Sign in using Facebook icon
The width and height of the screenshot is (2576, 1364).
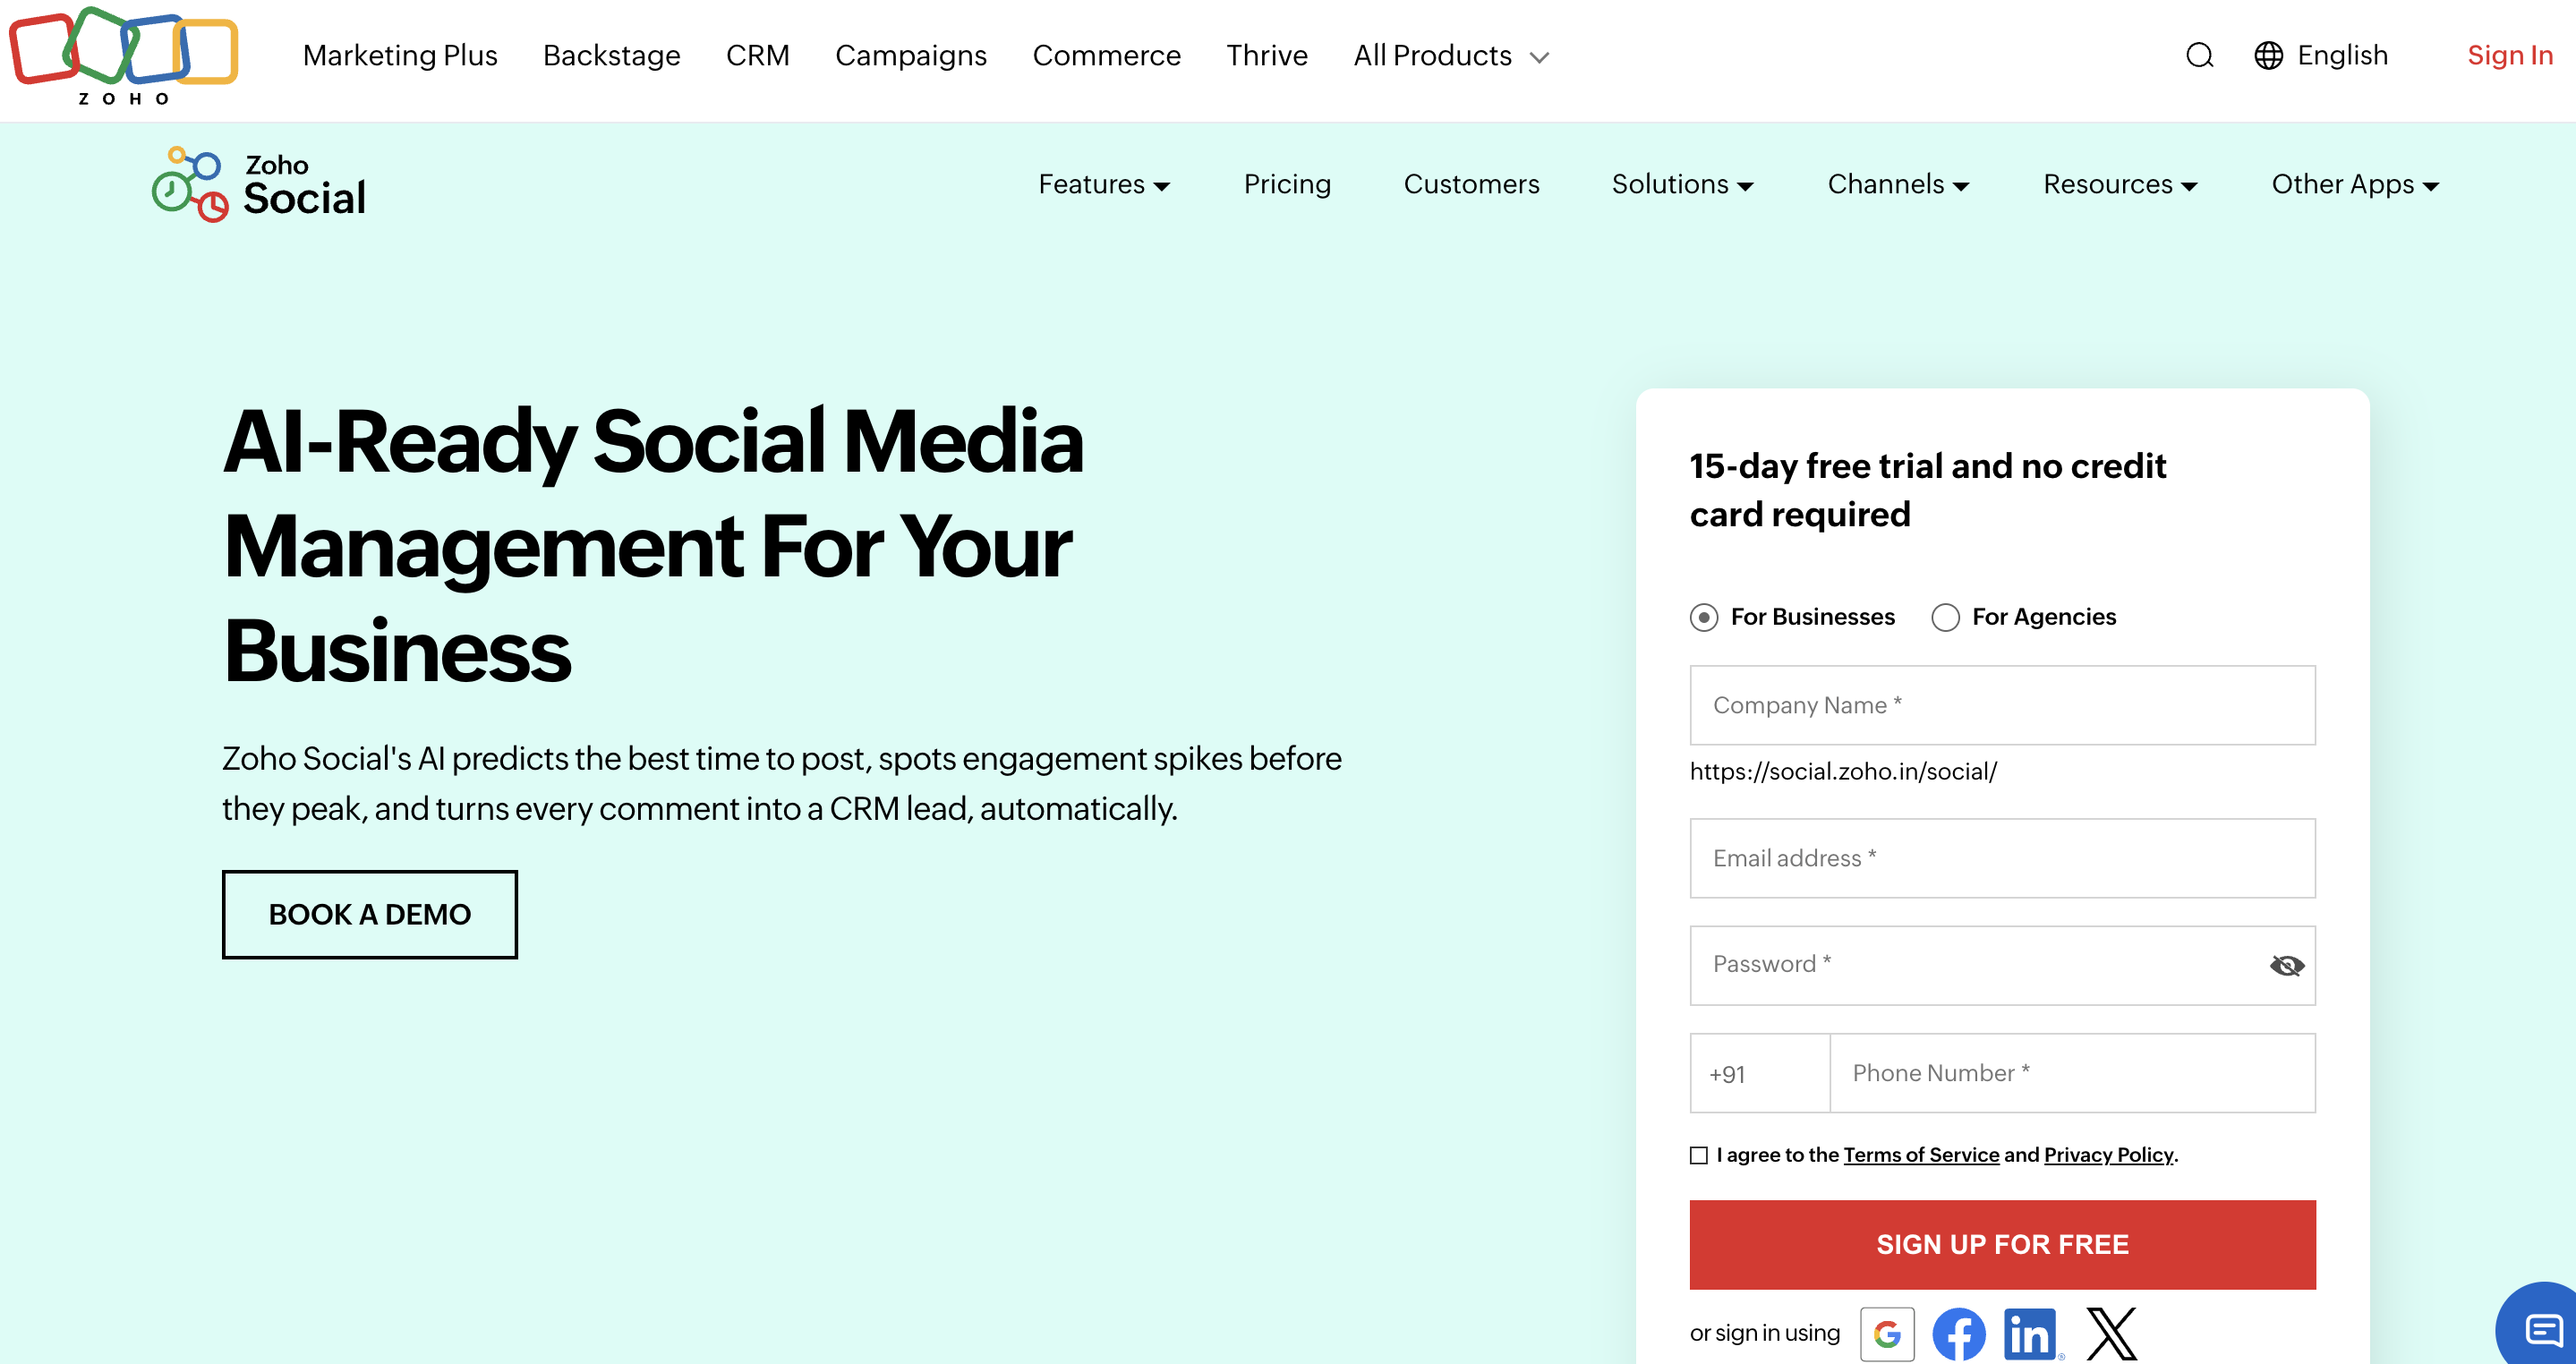click(1958, 1333)
